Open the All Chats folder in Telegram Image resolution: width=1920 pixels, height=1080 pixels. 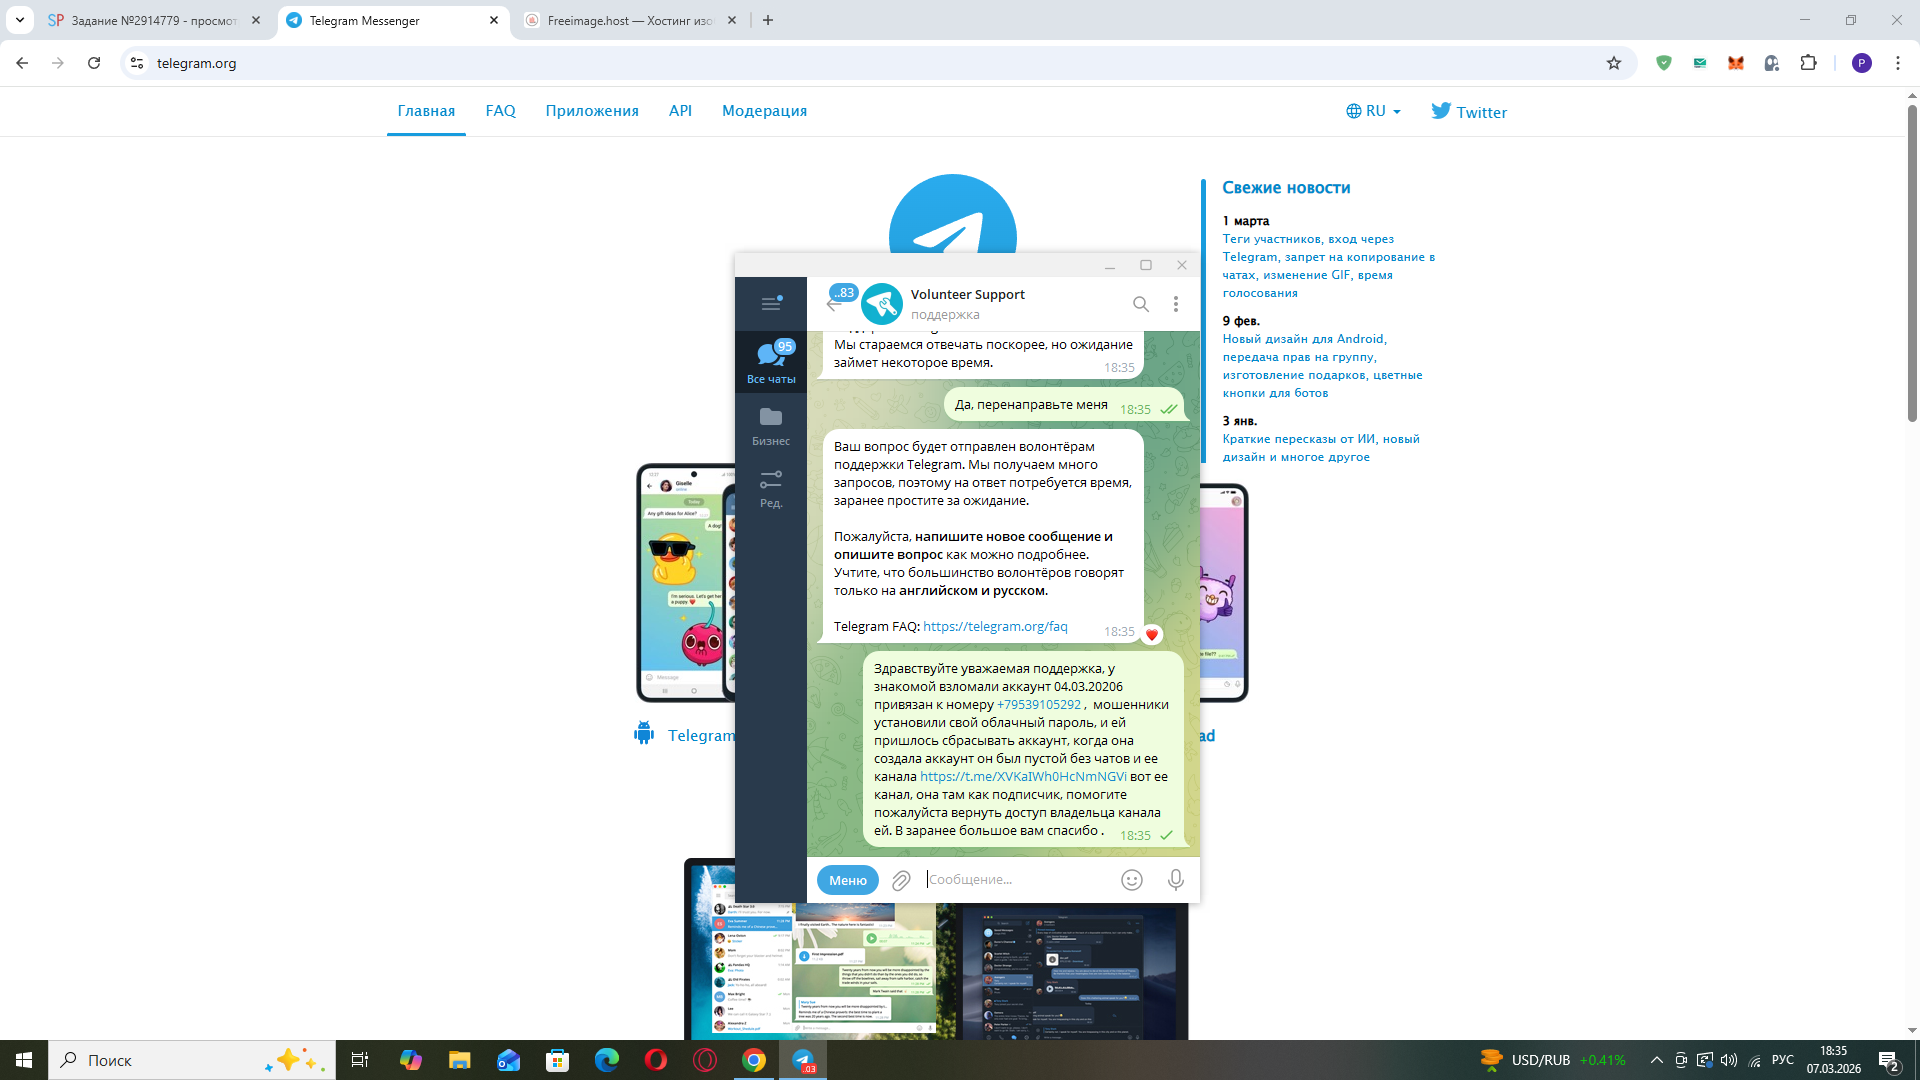point(771,362)
